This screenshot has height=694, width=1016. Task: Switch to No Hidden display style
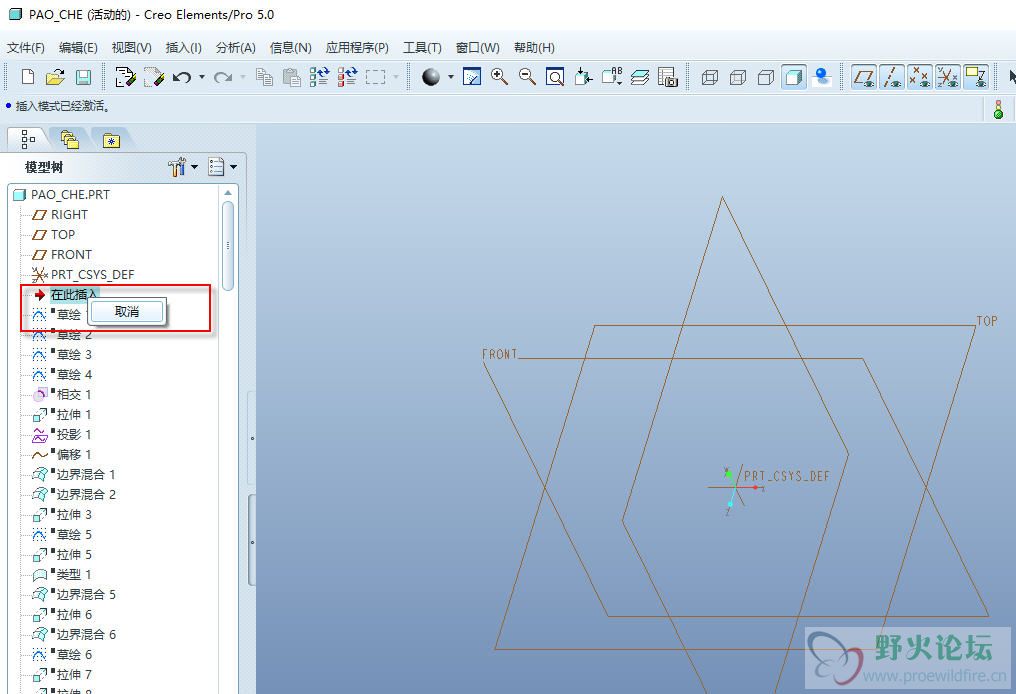(766, 77)
